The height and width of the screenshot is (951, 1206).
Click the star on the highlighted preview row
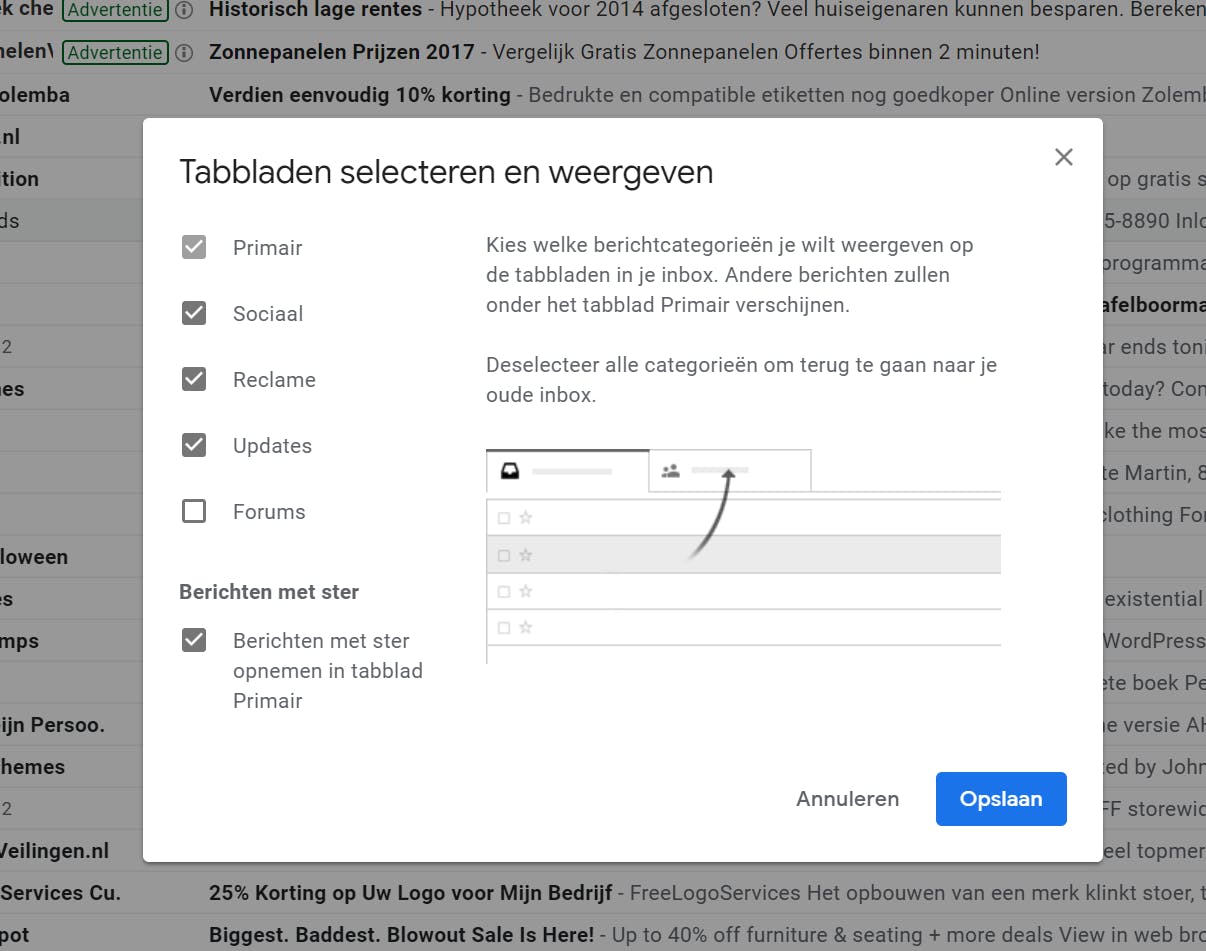(525, 554)
